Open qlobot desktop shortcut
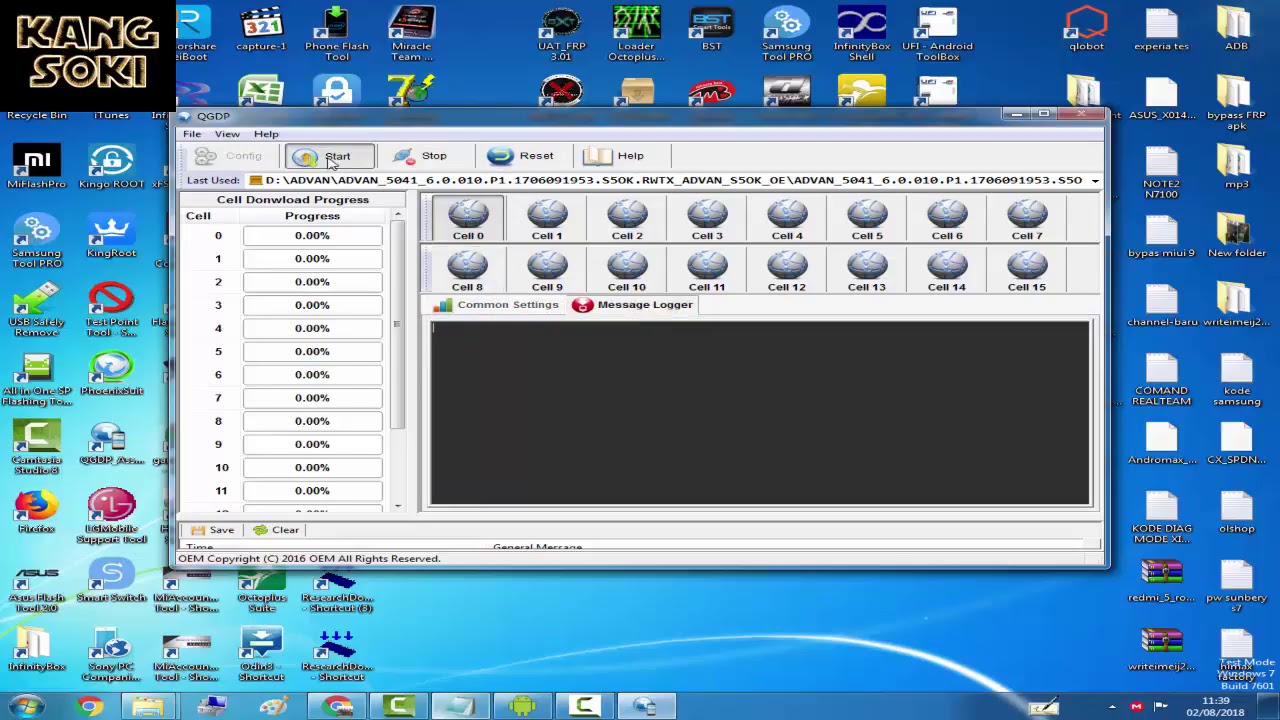Viewport: 1280px width, 720px height. pyautogui.click(x=1086, y=29)
